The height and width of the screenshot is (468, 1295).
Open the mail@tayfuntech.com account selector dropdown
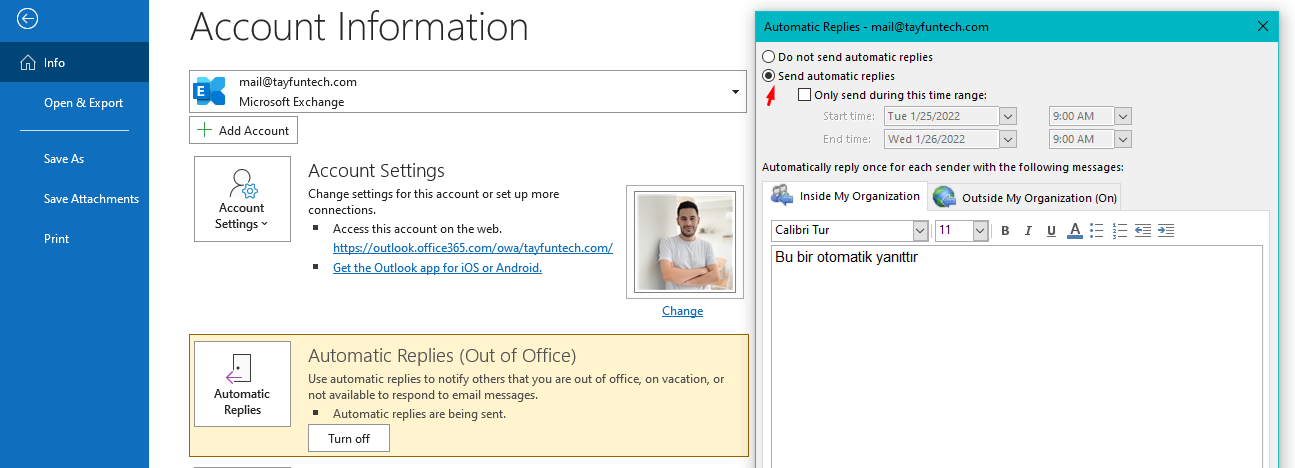tap(735, 92)
